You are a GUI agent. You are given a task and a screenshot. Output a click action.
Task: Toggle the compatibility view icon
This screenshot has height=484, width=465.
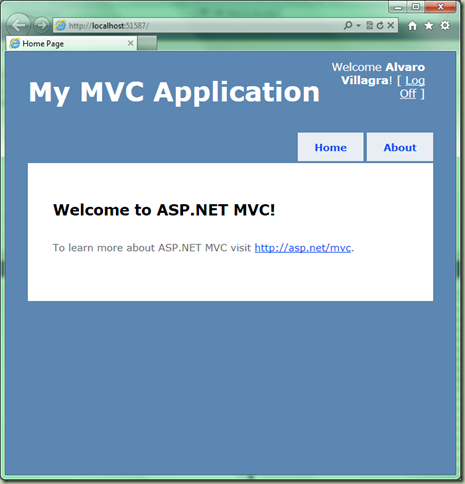369,25
